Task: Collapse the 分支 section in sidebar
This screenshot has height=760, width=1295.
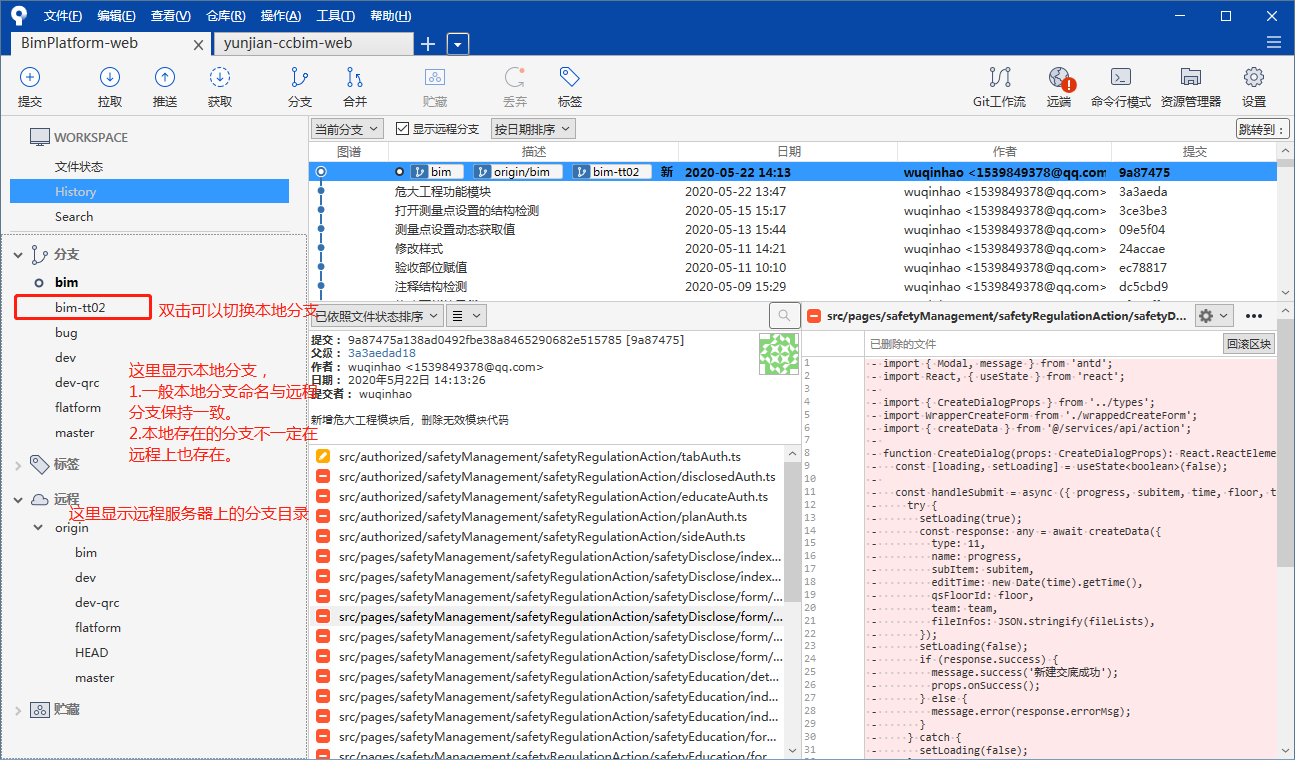Action: point(18,255)
